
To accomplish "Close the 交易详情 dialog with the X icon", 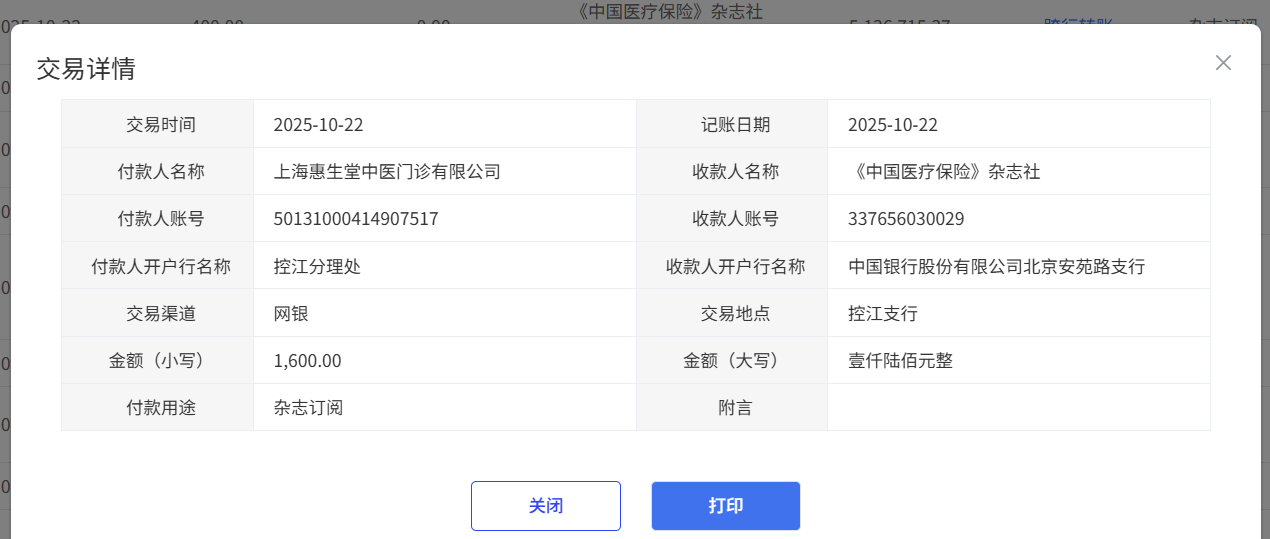I will [1223, 63].
